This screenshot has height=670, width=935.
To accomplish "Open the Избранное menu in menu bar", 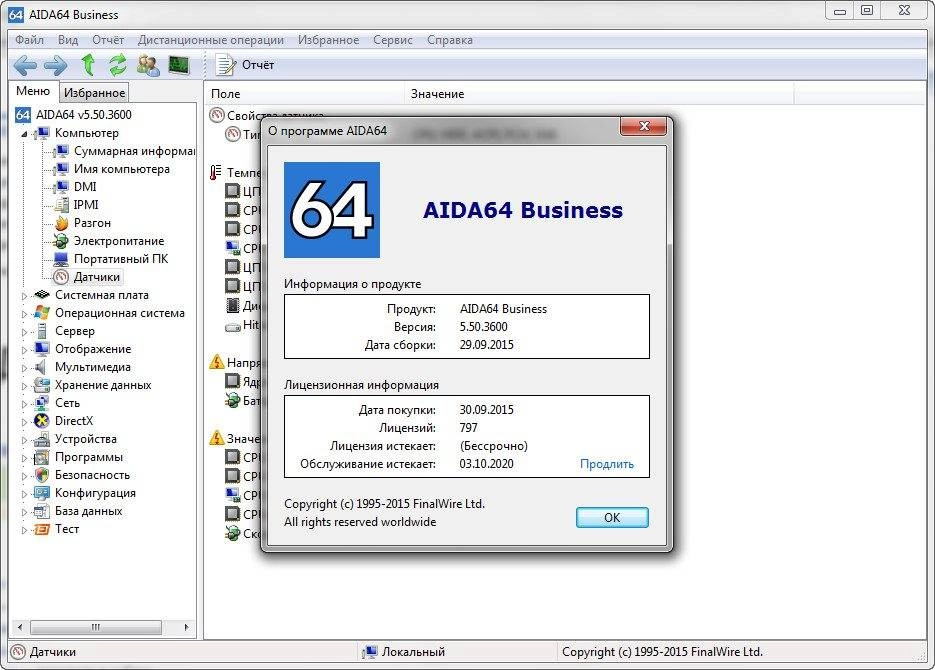I will click(329, 40).
